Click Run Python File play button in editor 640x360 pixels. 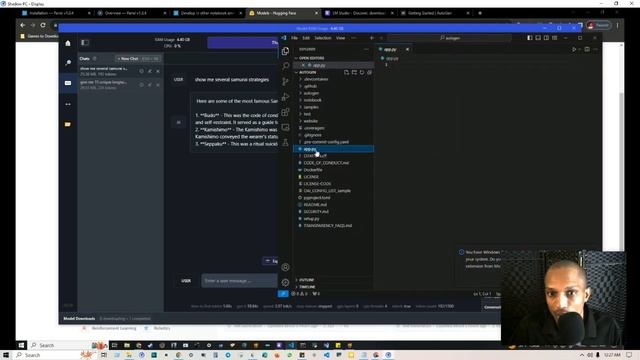(x=573, y=49)
